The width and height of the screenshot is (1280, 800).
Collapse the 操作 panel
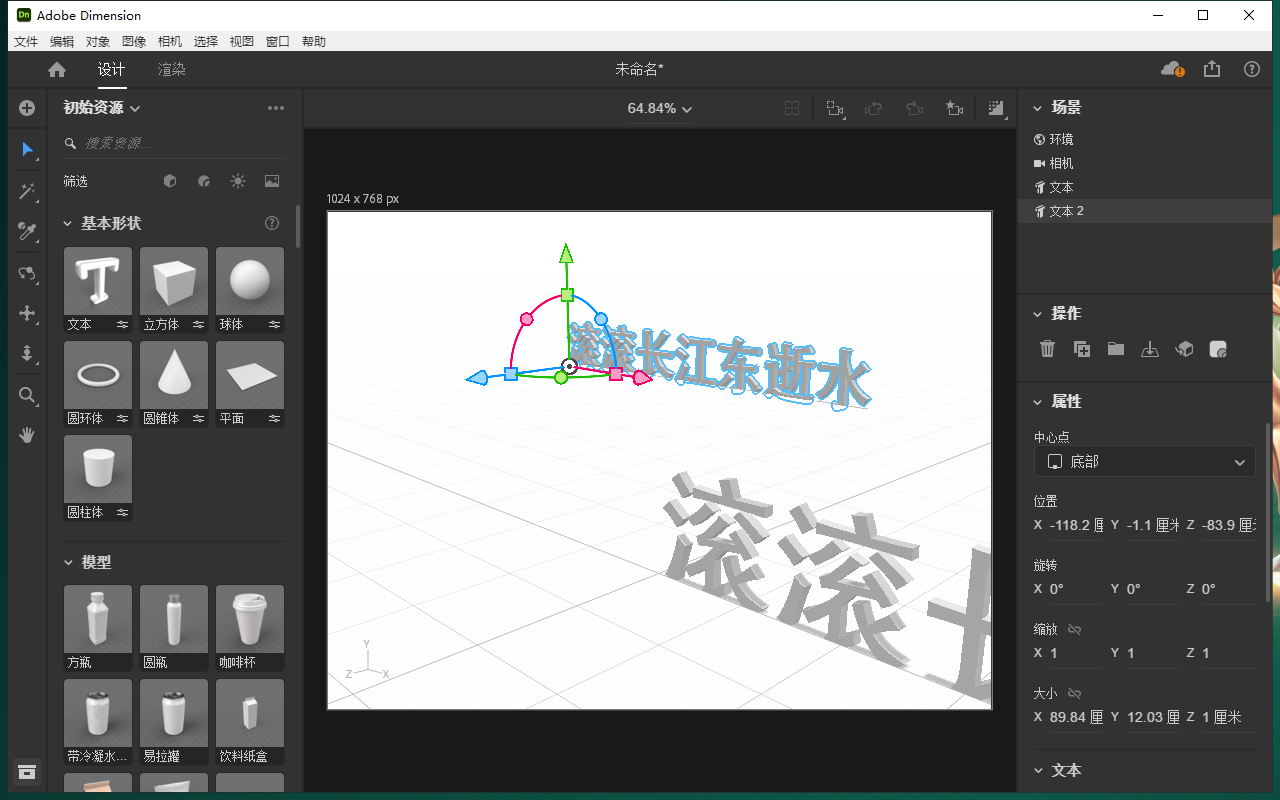1037,314
